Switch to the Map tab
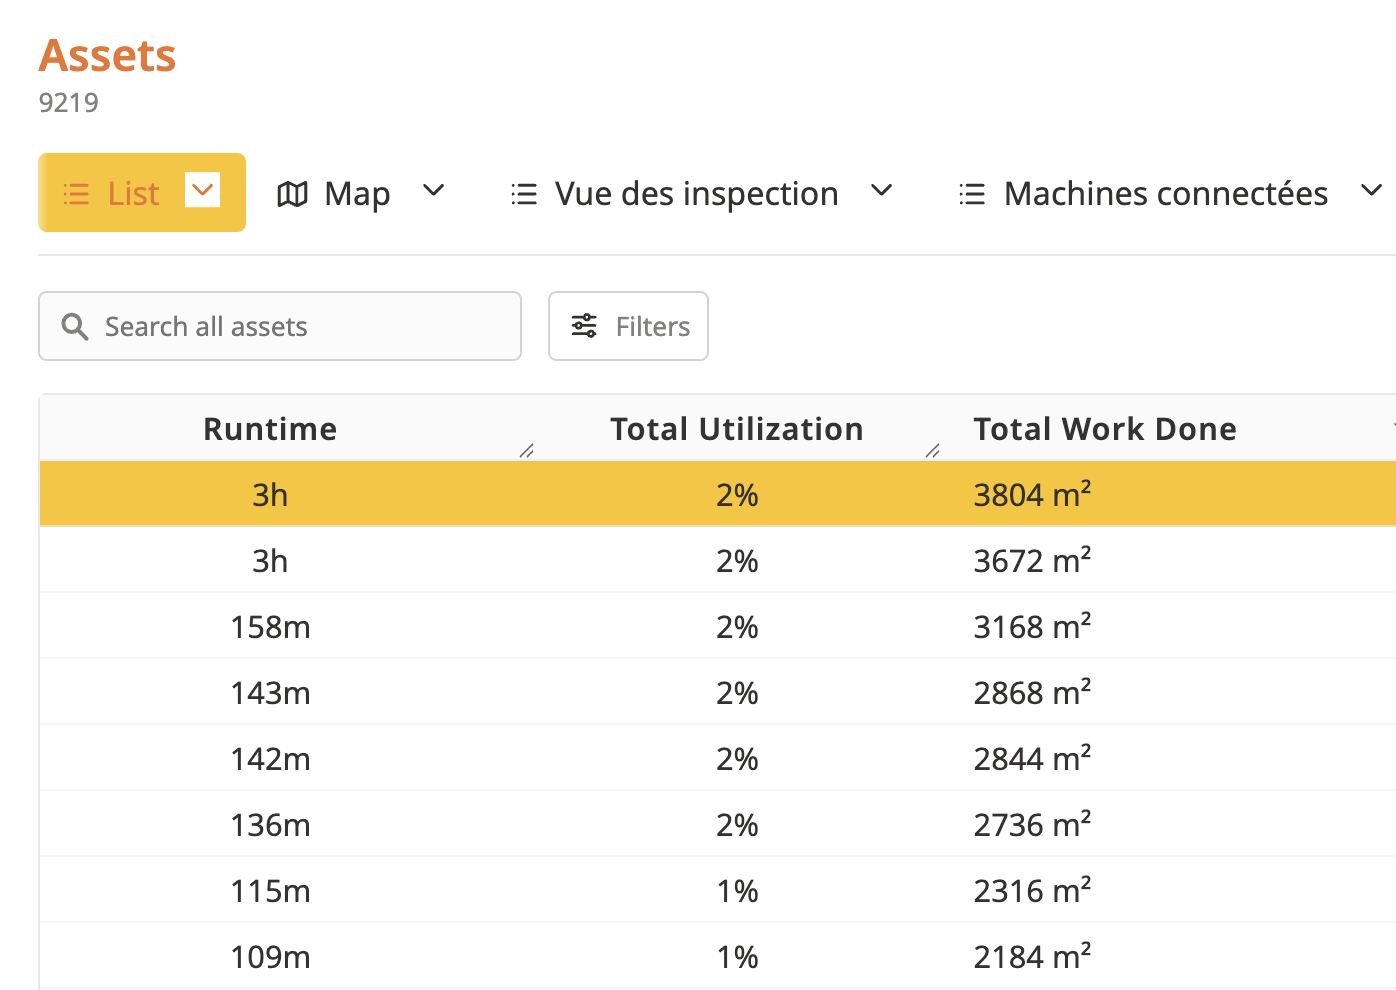This screenshot has width=1396, height=990. [356, 193]
